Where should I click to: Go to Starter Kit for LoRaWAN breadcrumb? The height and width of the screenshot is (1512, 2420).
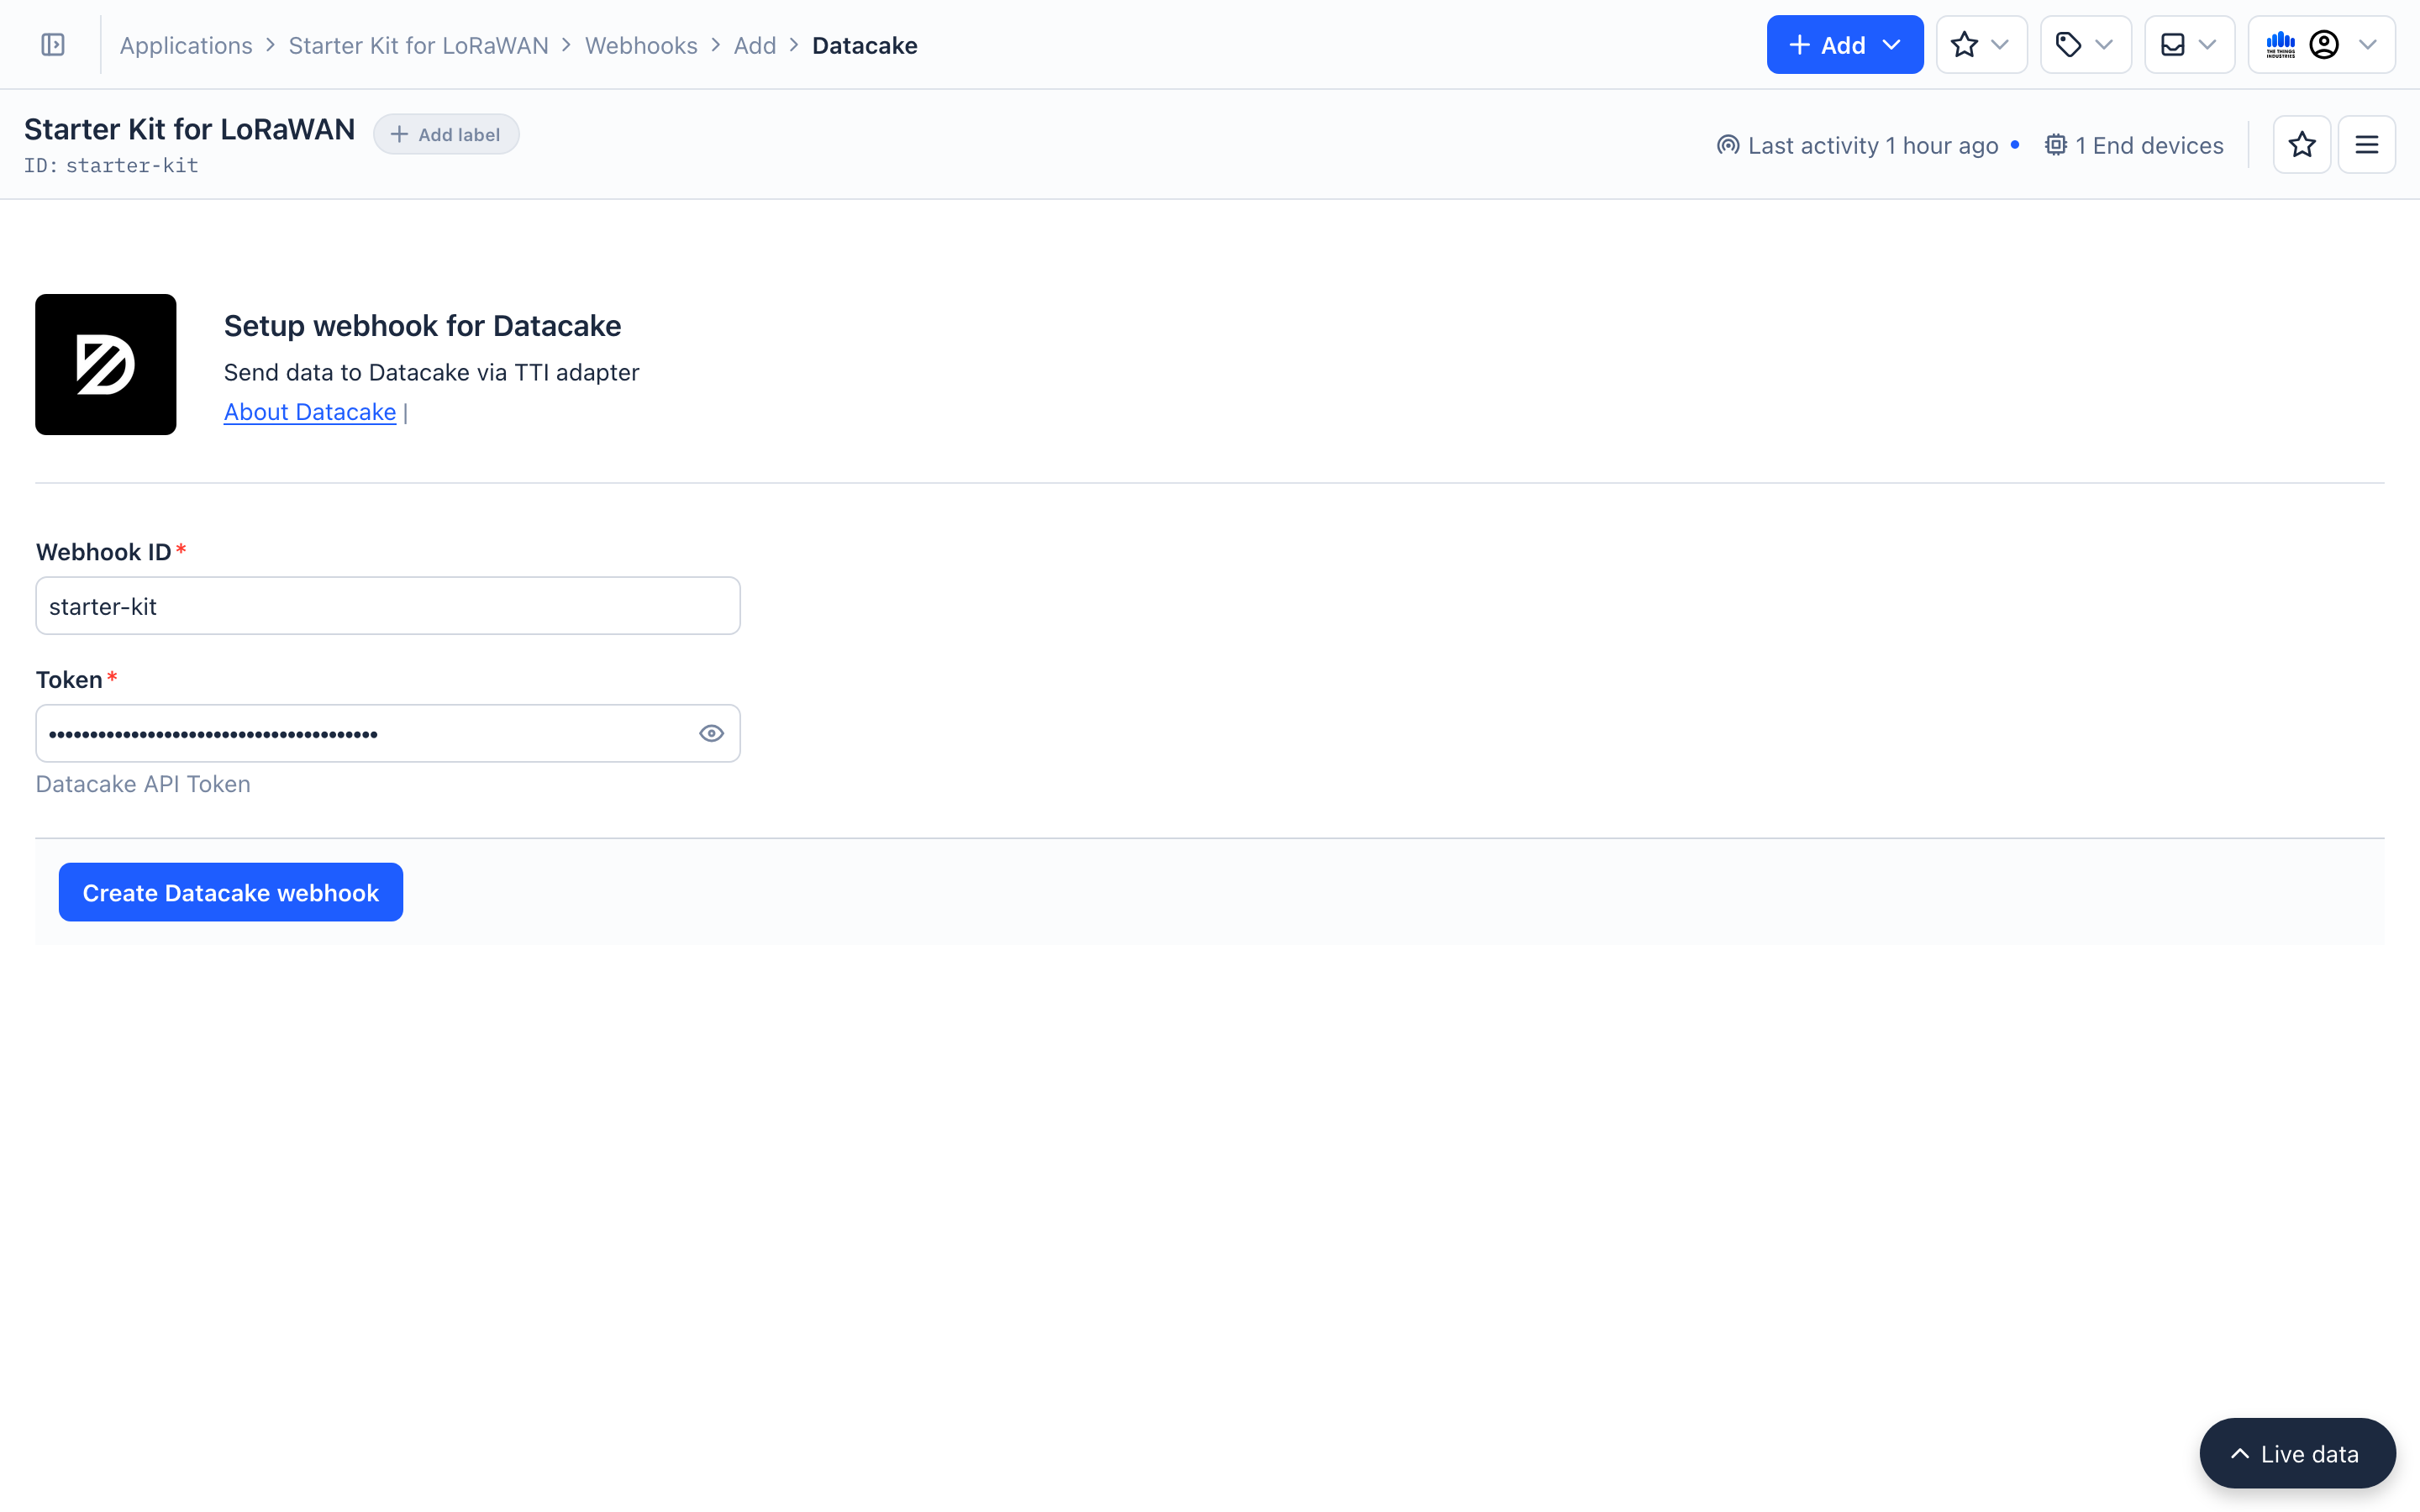point(418,46)
